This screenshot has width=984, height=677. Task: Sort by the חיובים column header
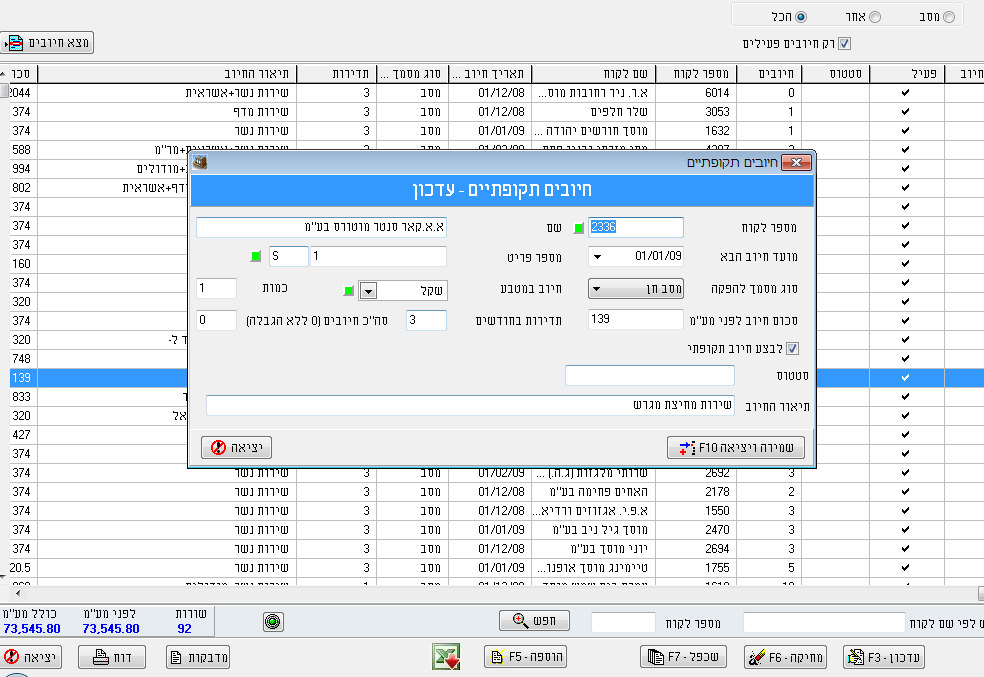[x=769, y=74]
